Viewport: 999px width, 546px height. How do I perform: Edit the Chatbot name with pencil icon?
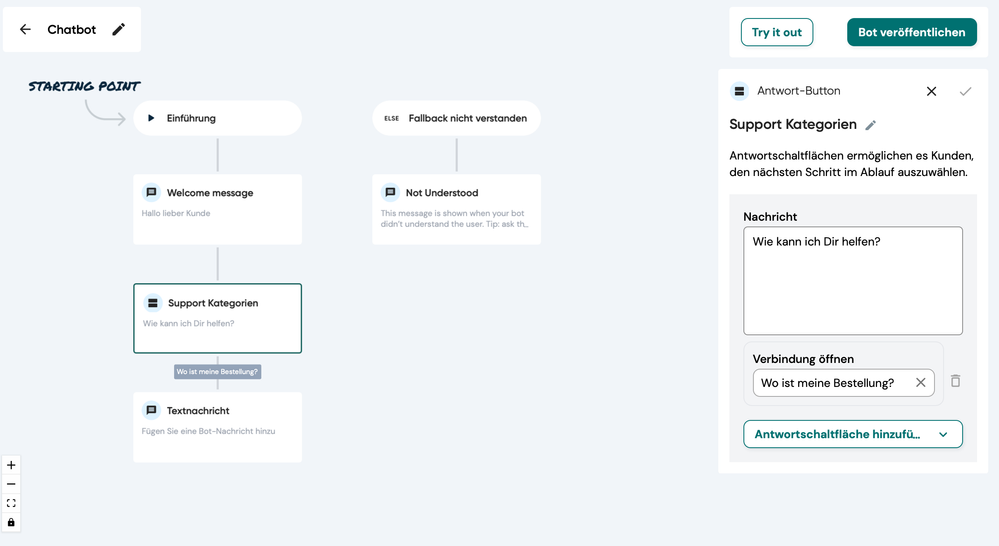(119, 29)
